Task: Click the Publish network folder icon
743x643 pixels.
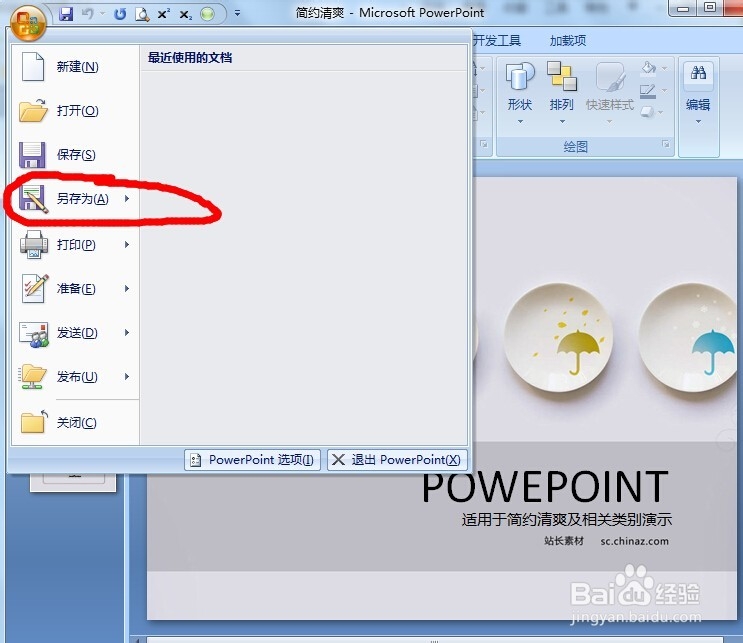Action: point(32,377)
